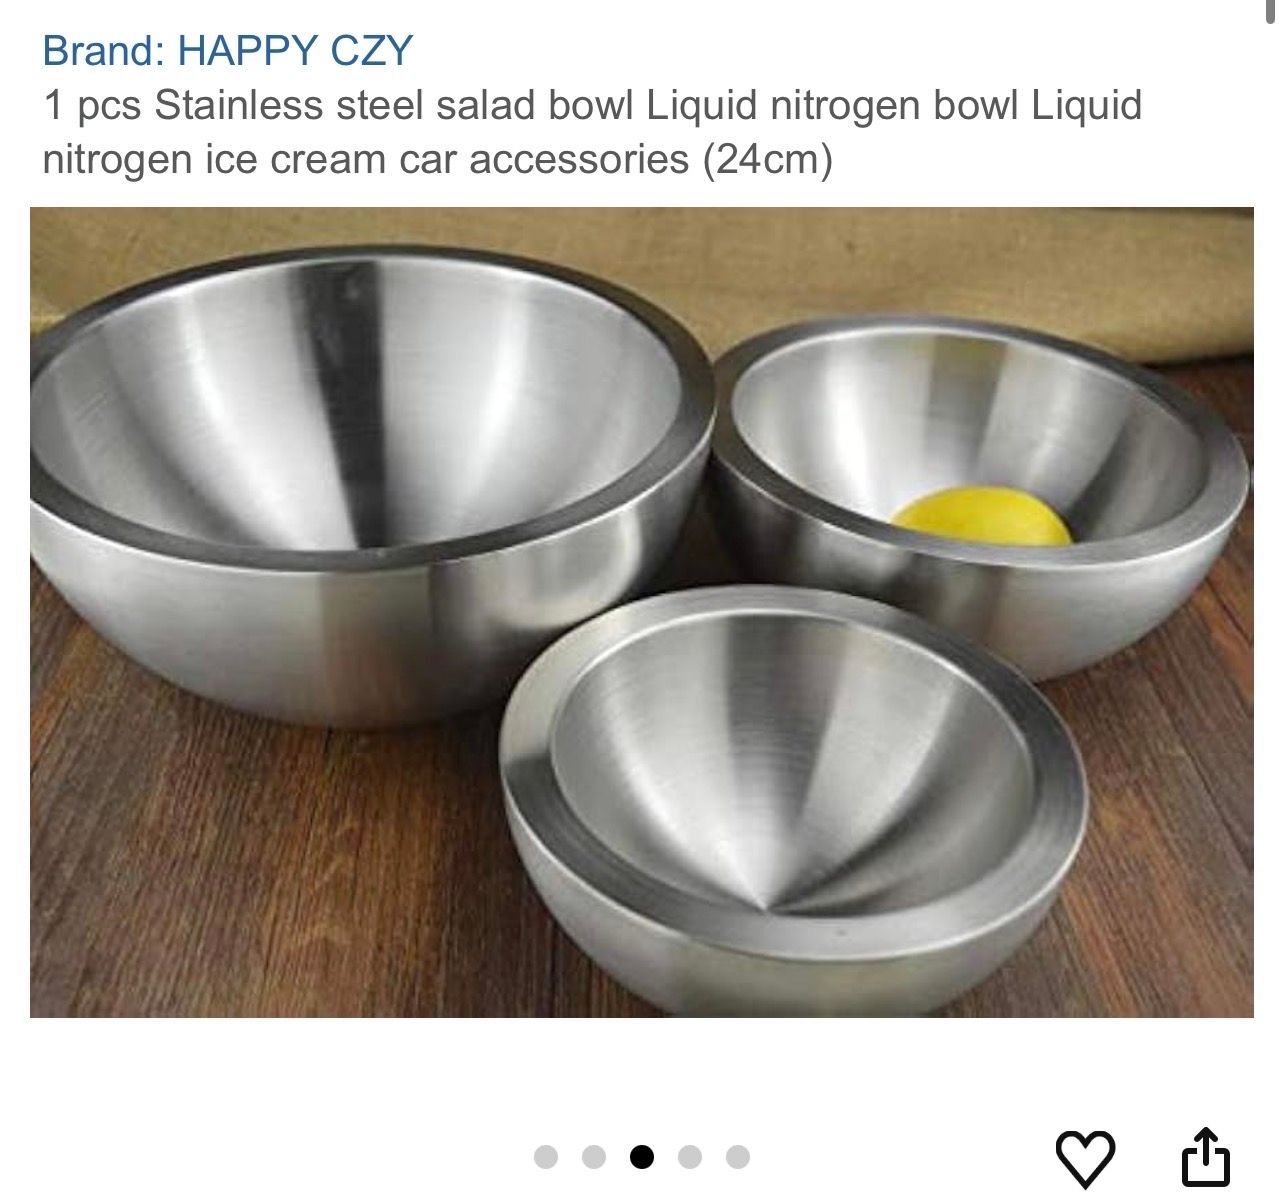The width and height of the screenshot is (1284, 1194).
Task: Click "HAPPY CZY" brand name
Action: click(x=295, y=50)
